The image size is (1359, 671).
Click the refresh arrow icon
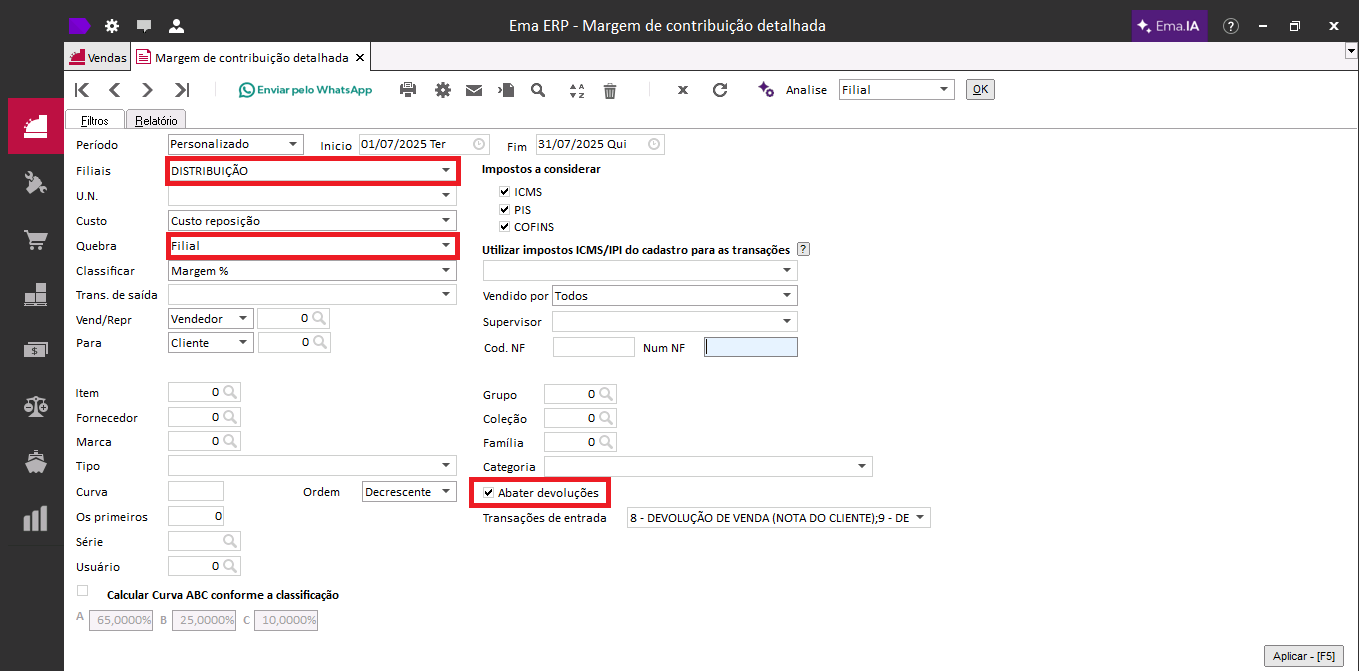pos(720,90)
